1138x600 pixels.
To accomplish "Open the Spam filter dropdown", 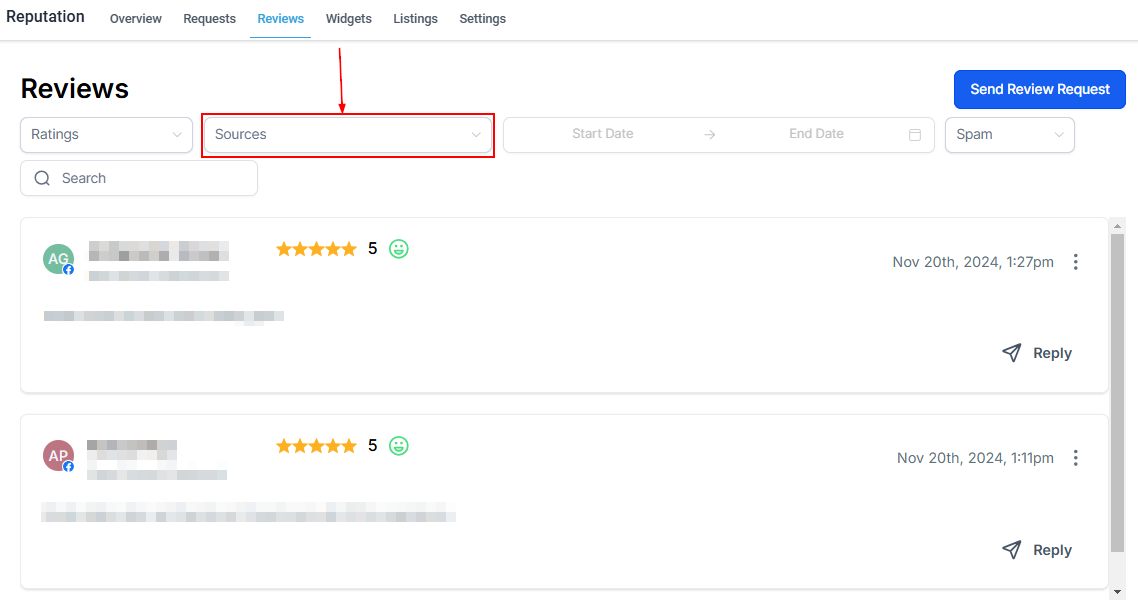I will (x=1009, y=135).
